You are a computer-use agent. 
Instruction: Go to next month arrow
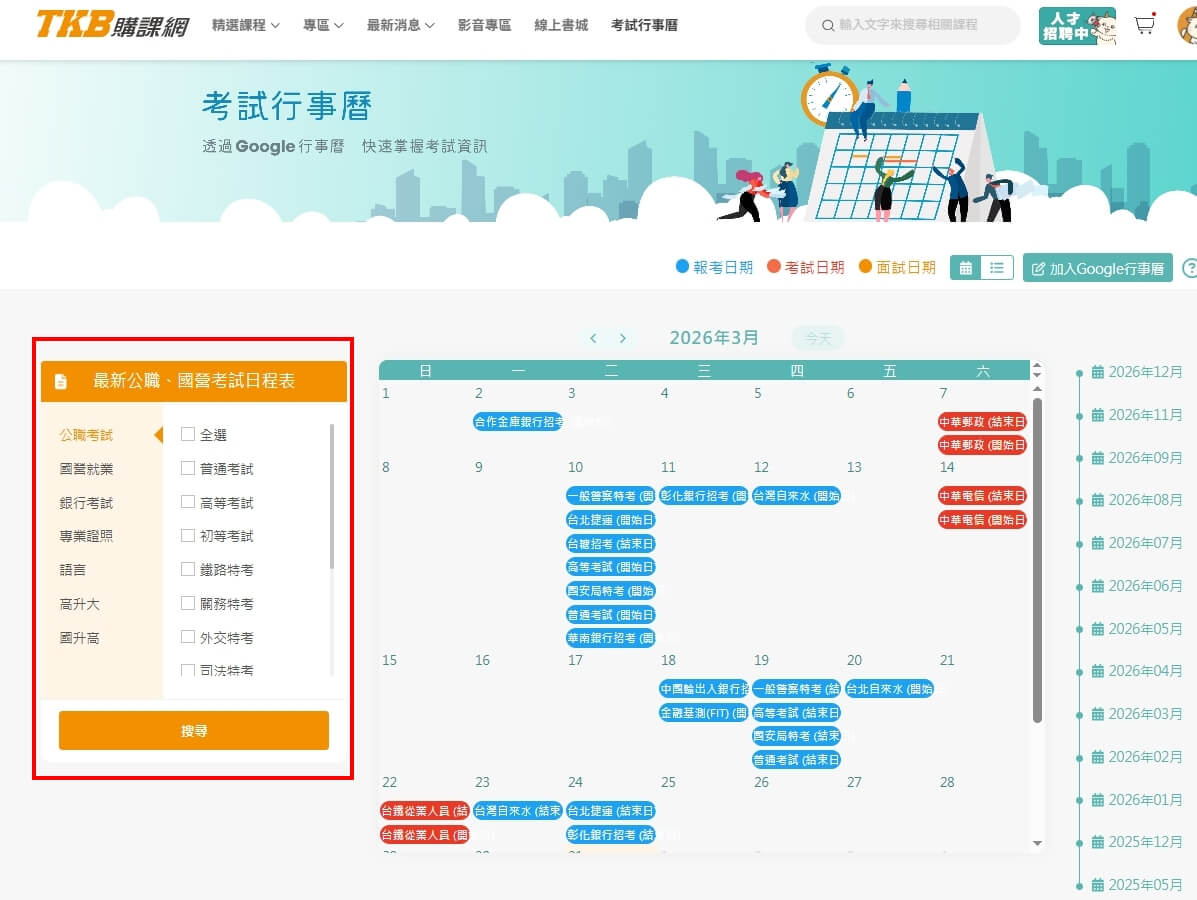623,338
